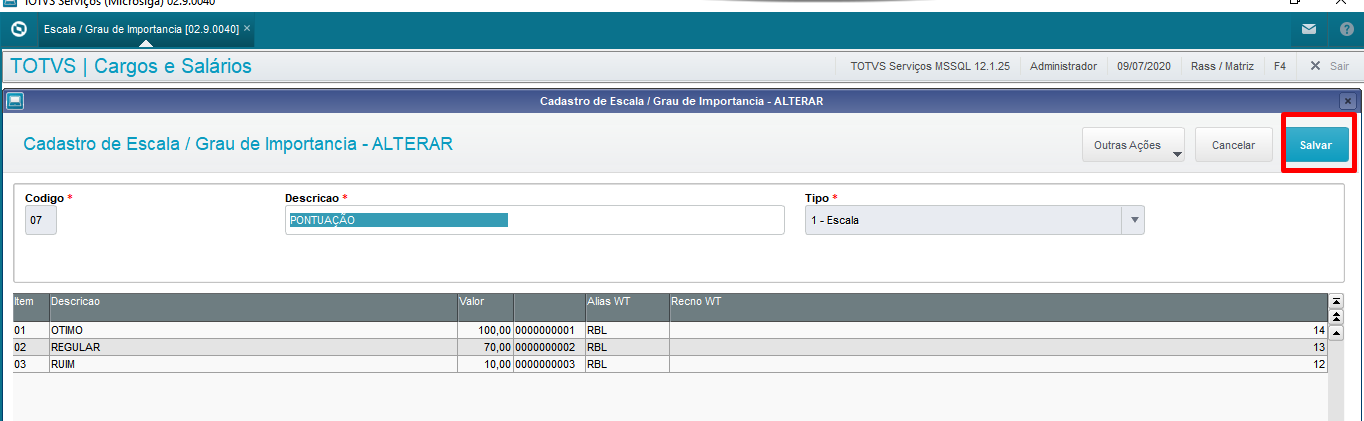Click item number 01 cell
Screen dimensions: 1364x421
click(x=30, y=330)
